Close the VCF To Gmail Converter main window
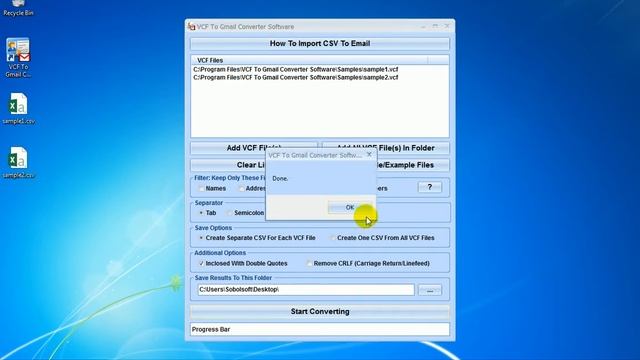Viewport: 640px width, 360px height. click(447, 27)
